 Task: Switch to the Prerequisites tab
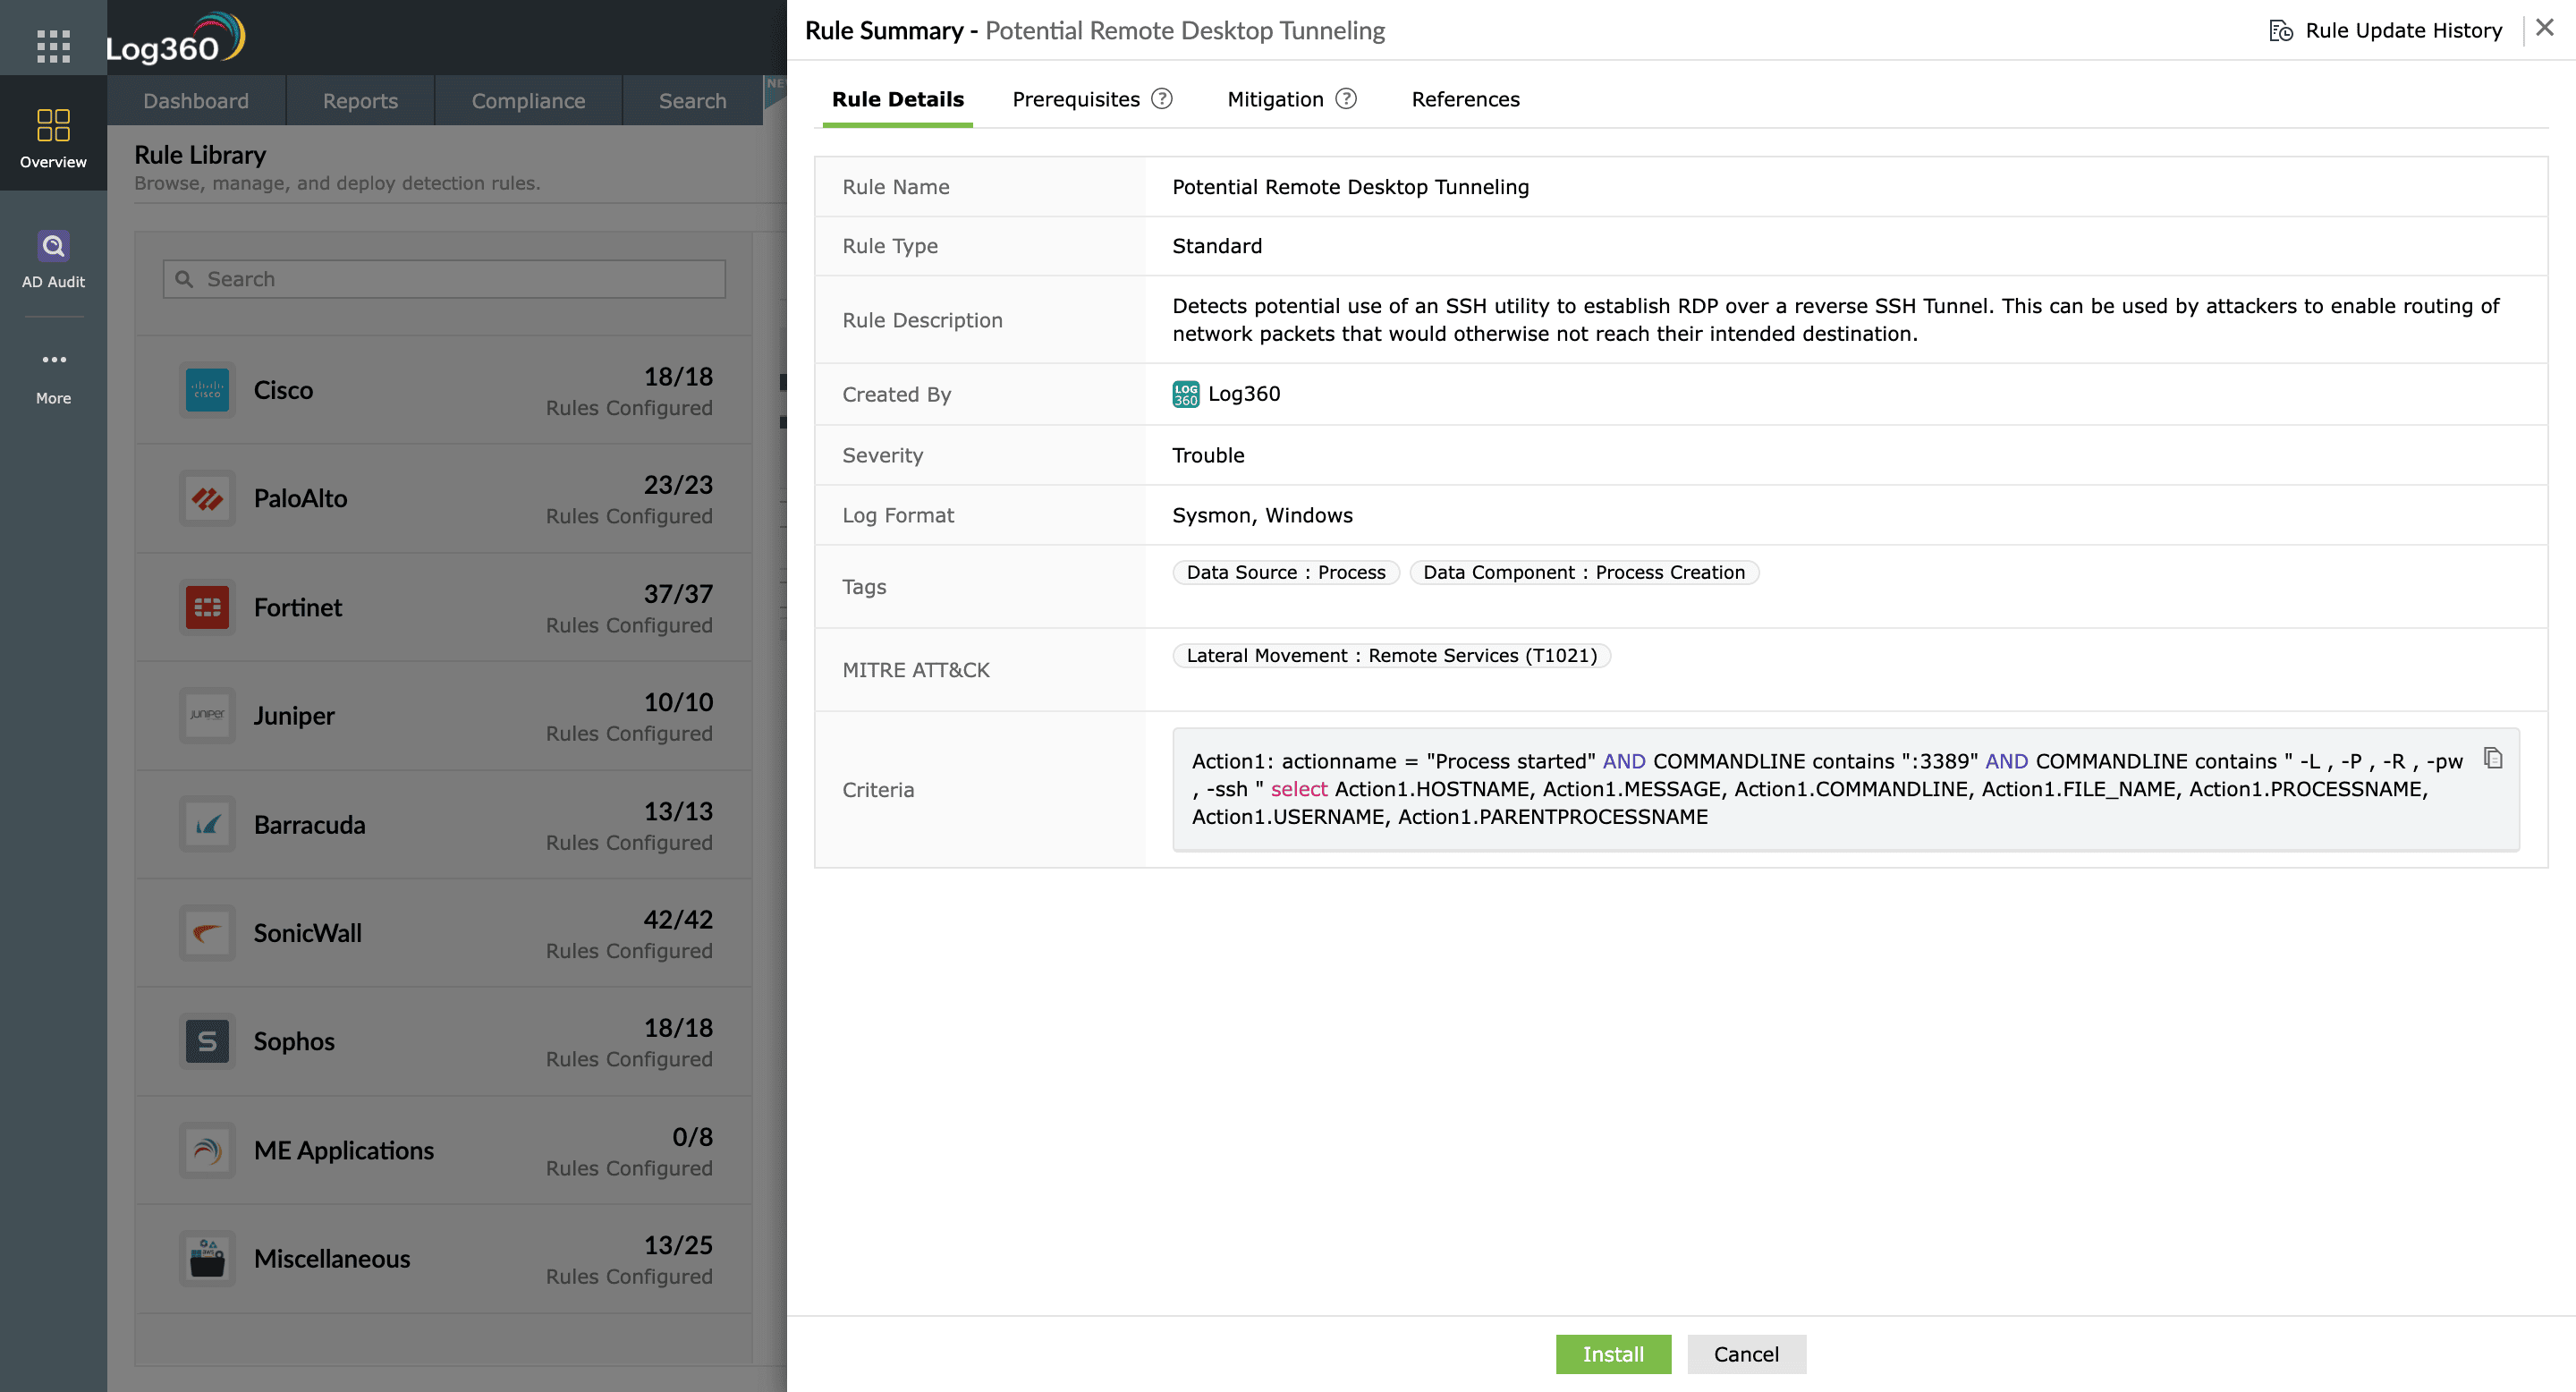coord(1075,99)
